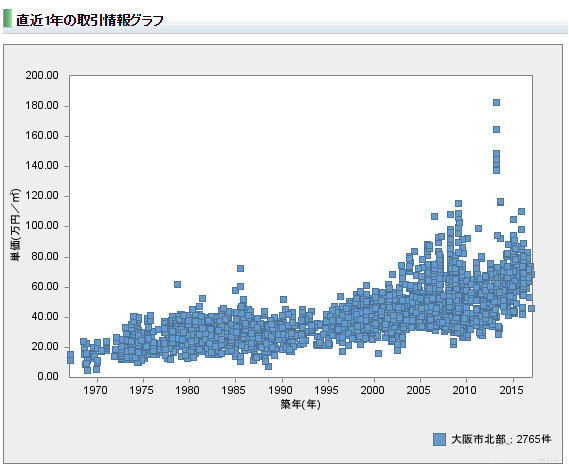Click the lone low point near 2000 at 15
Image resolution: width=569 pixels, height=467 pixels.
click(378, 353)
